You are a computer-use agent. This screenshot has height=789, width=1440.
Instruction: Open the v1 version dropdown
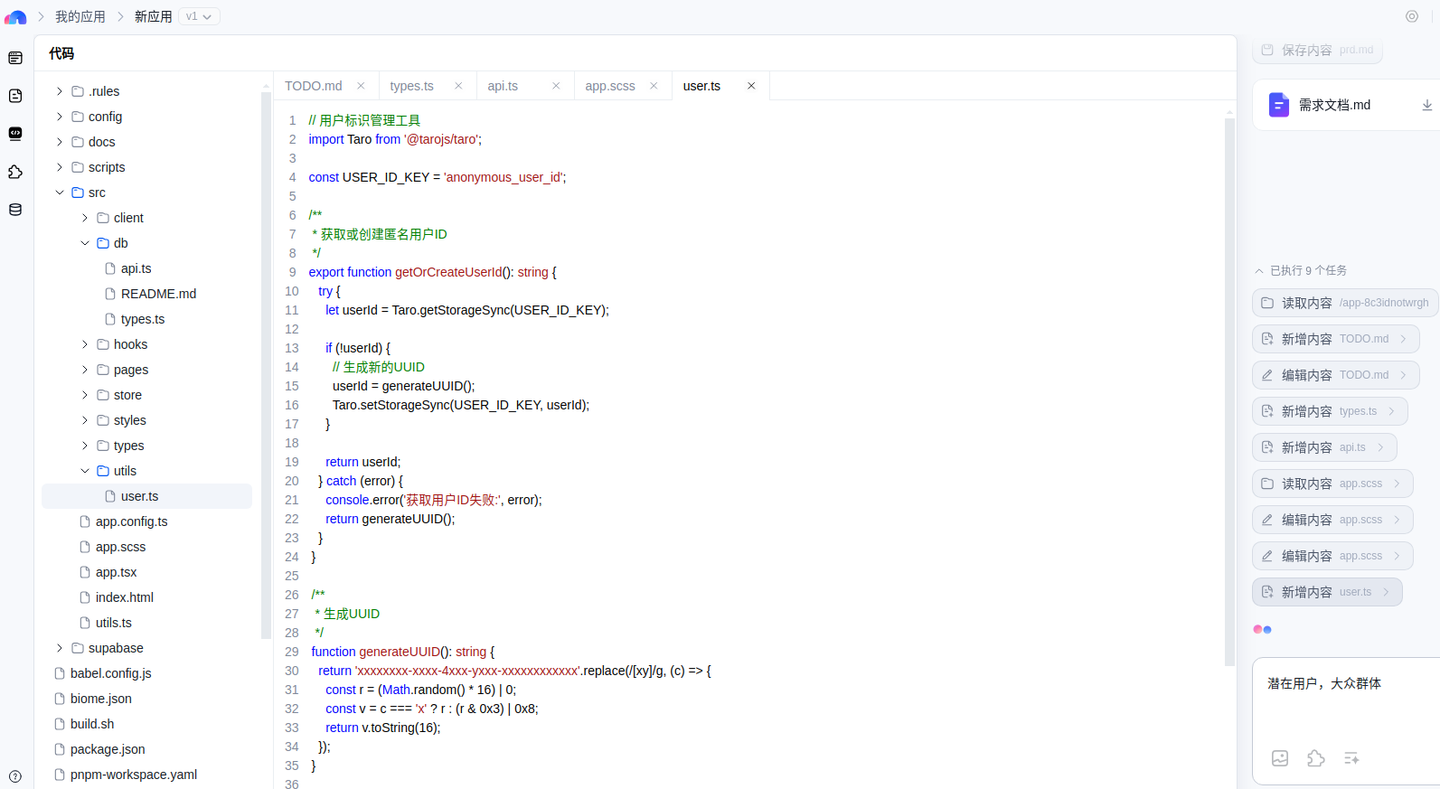[x=199, y=17]
